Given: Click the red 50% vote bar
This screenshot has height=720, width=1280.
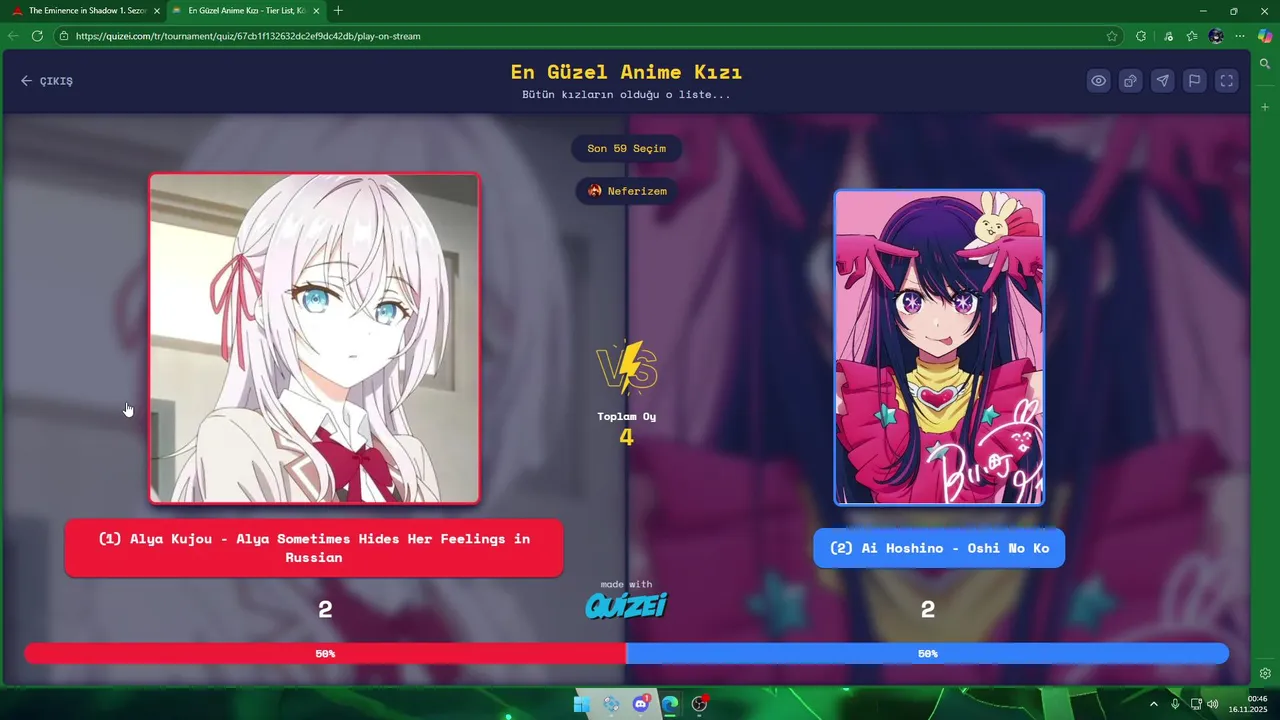Looking at the screenshot, I should click(325, 653).
